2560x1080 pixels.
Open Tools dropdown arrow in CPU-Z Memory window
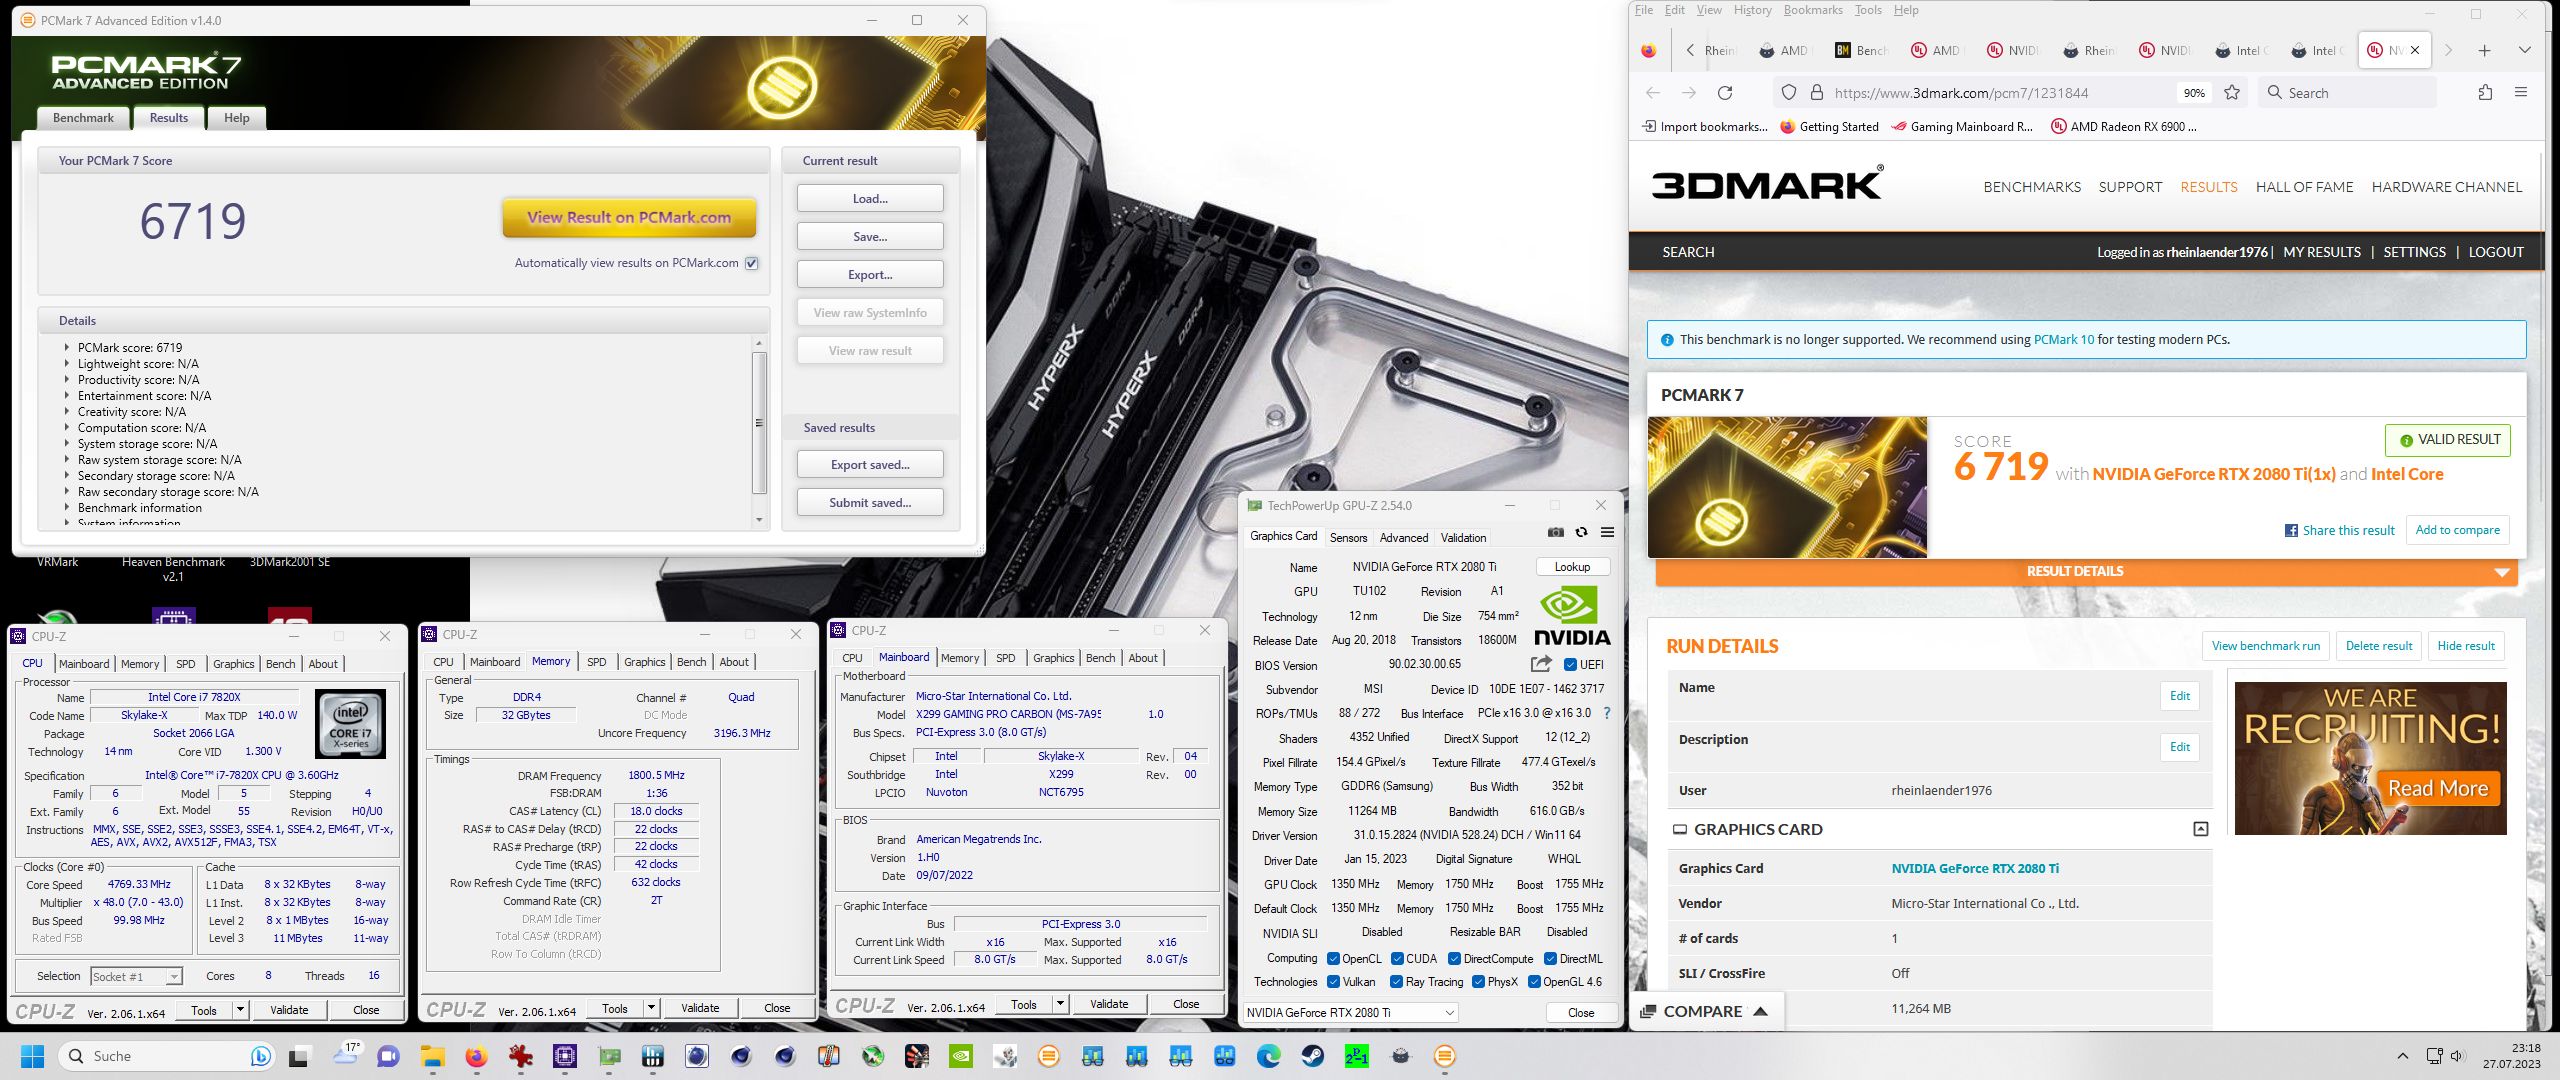point(651,1008)
